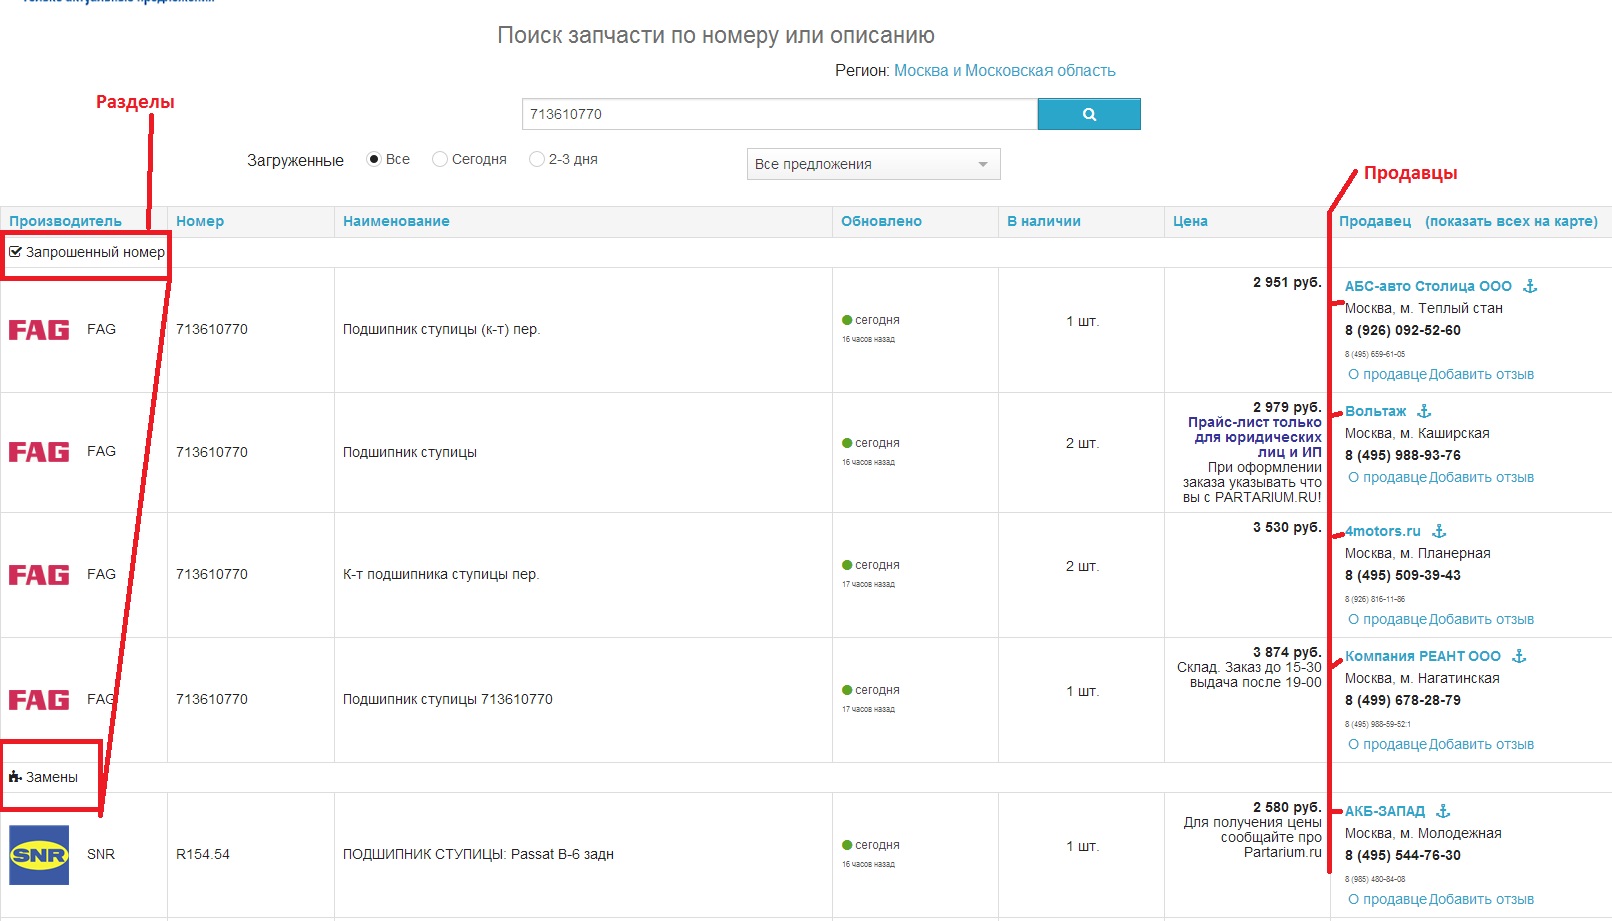Click the Запрошенный номер section row
1612x921 pixels.
click(x=806, y=252)
